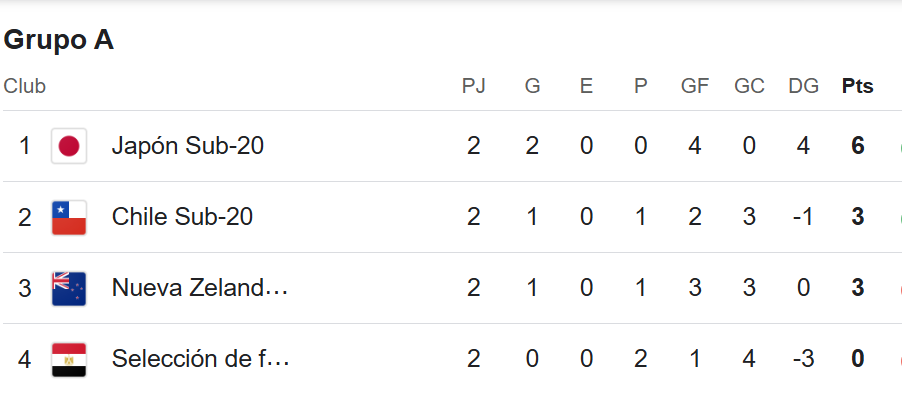Click the GF column header
The image size is (902, 408).
[x=695, y=86]
